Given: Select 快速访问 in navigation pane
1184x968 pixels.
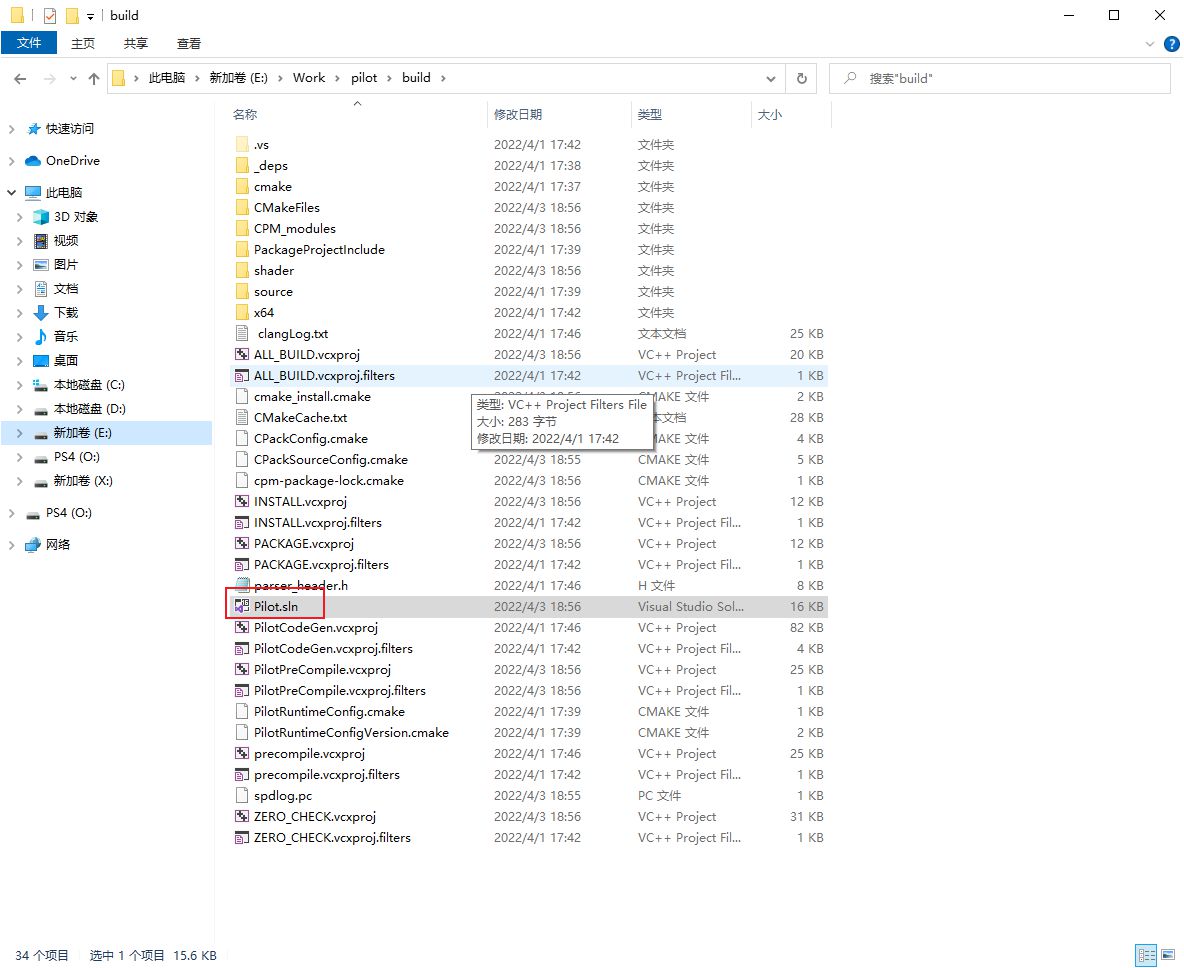Looking at the screenshot, I should tap(69, 129).
